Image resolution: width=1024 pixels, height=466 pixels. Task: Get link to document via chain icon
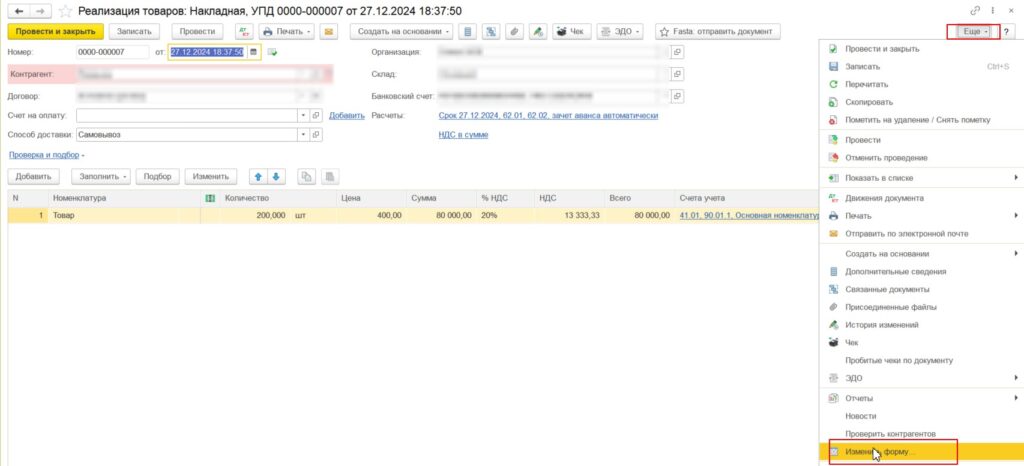click(x=976, y=11)
